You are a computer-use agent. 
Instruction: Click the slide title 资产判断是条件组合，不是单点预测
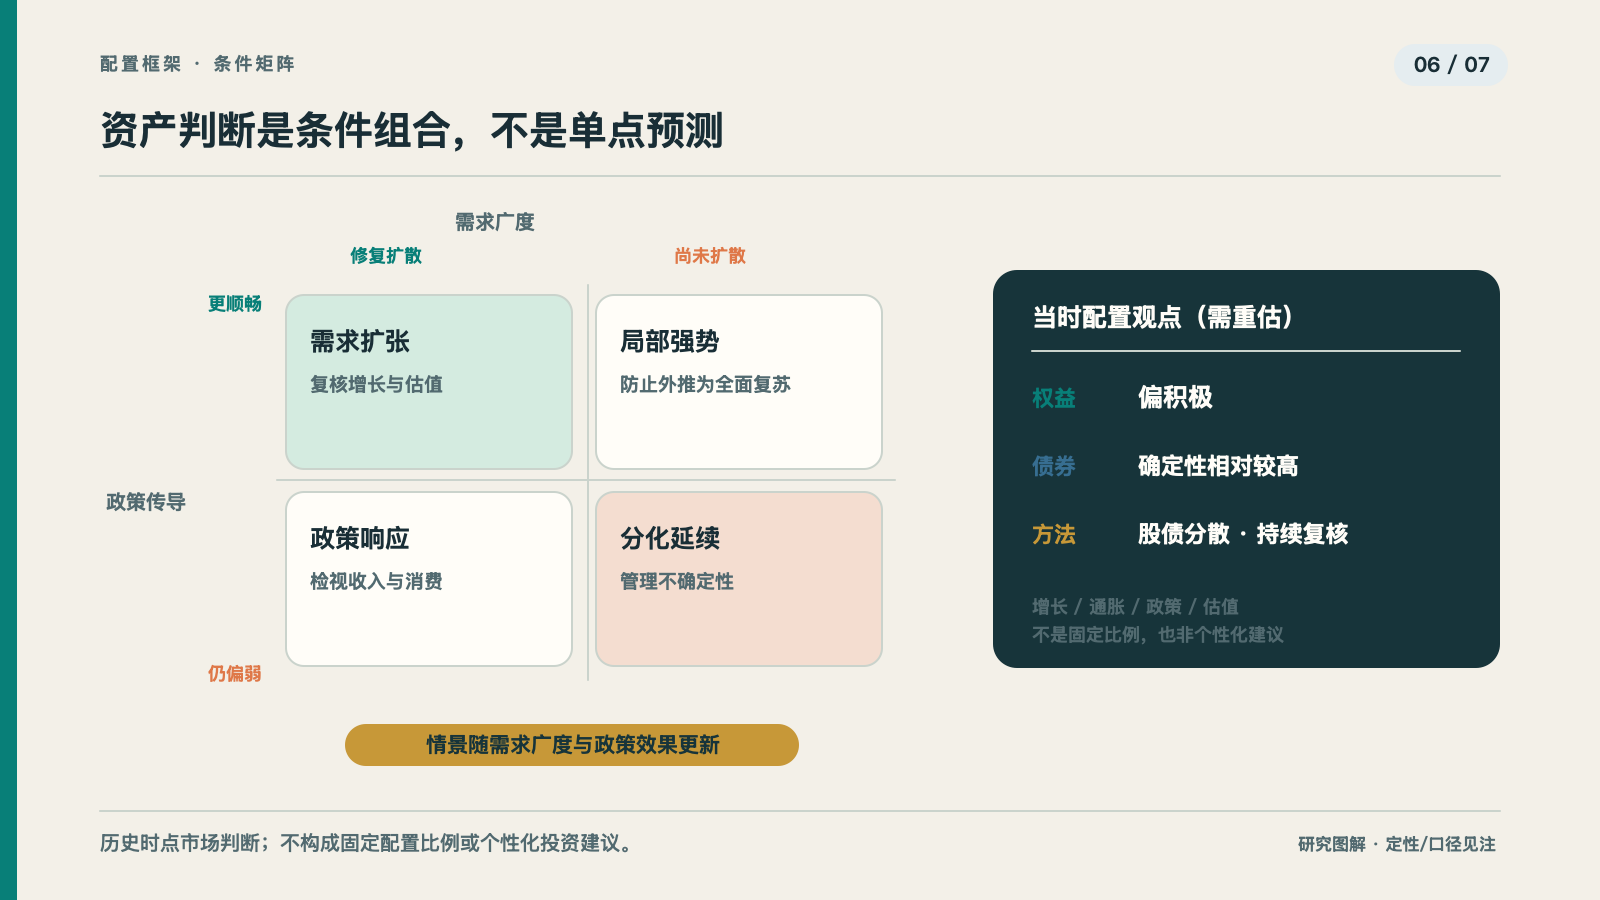(x=411, y=131)
